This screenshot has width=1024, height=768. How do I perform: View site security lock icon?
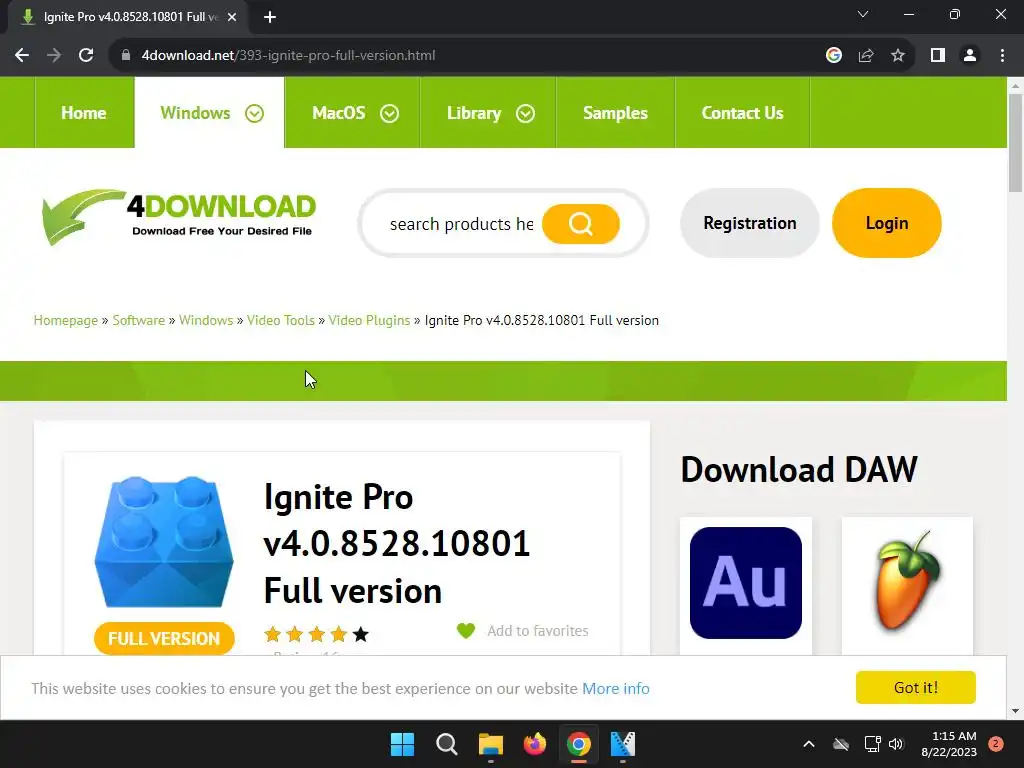click(126, 56)
